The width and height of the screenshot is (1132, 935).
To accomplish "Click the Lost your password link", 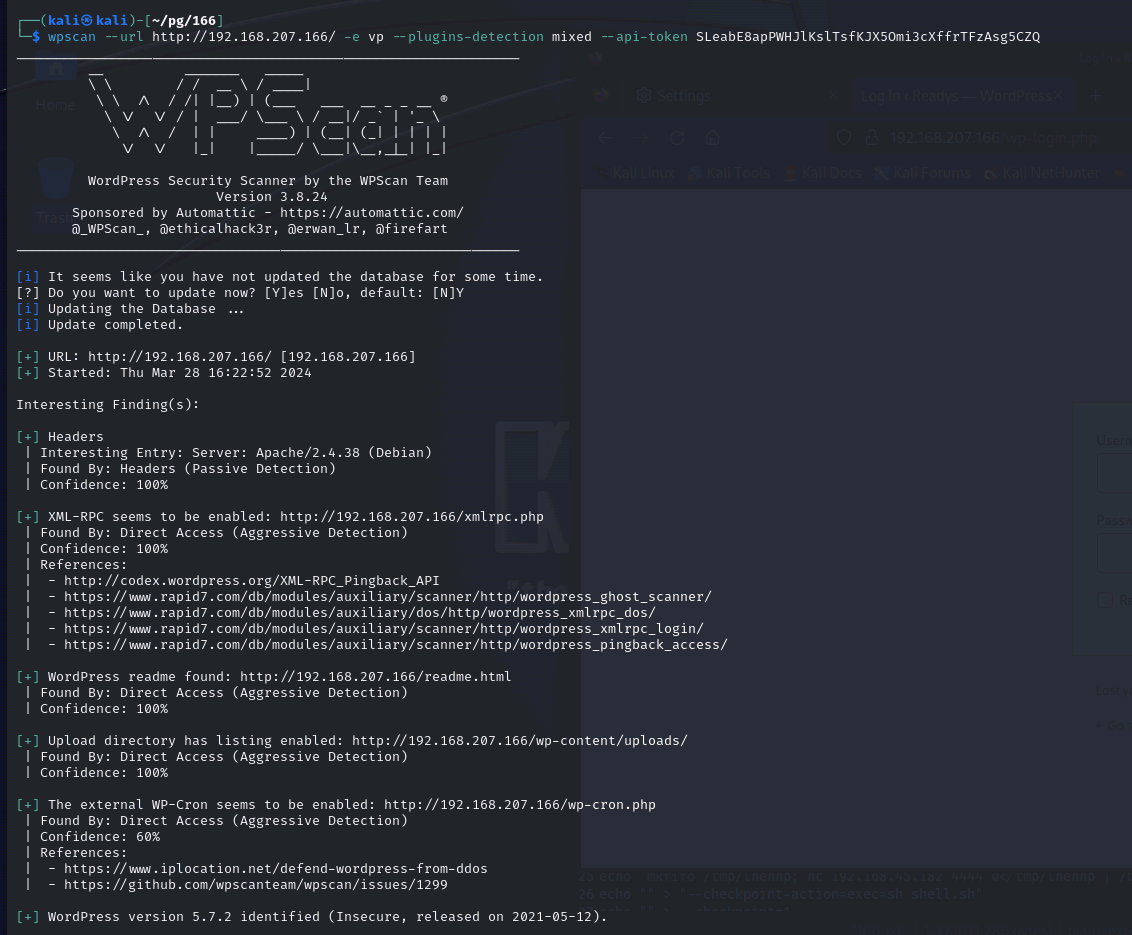I will click(1113, 691).
